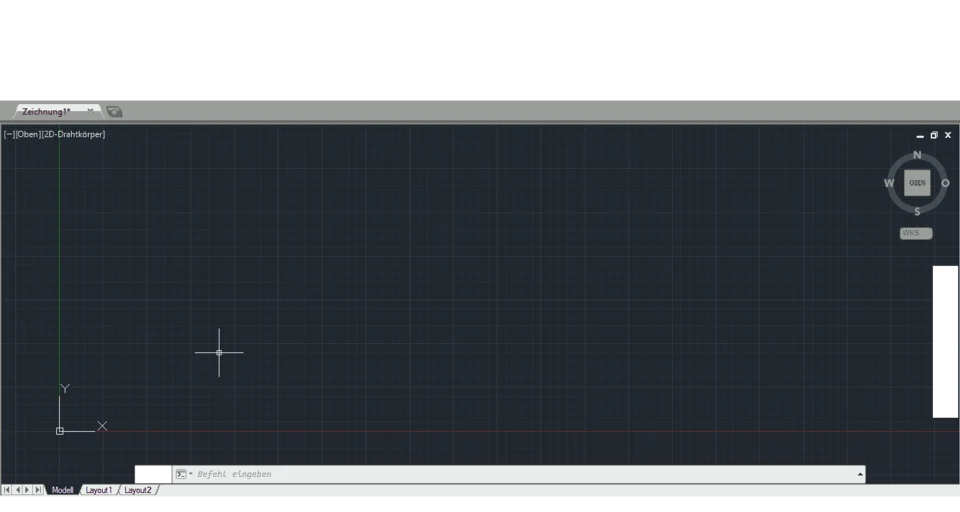Screen dimensions: 960x512
Task: Jump to first layout tab arrow
Action: [6, 490]
